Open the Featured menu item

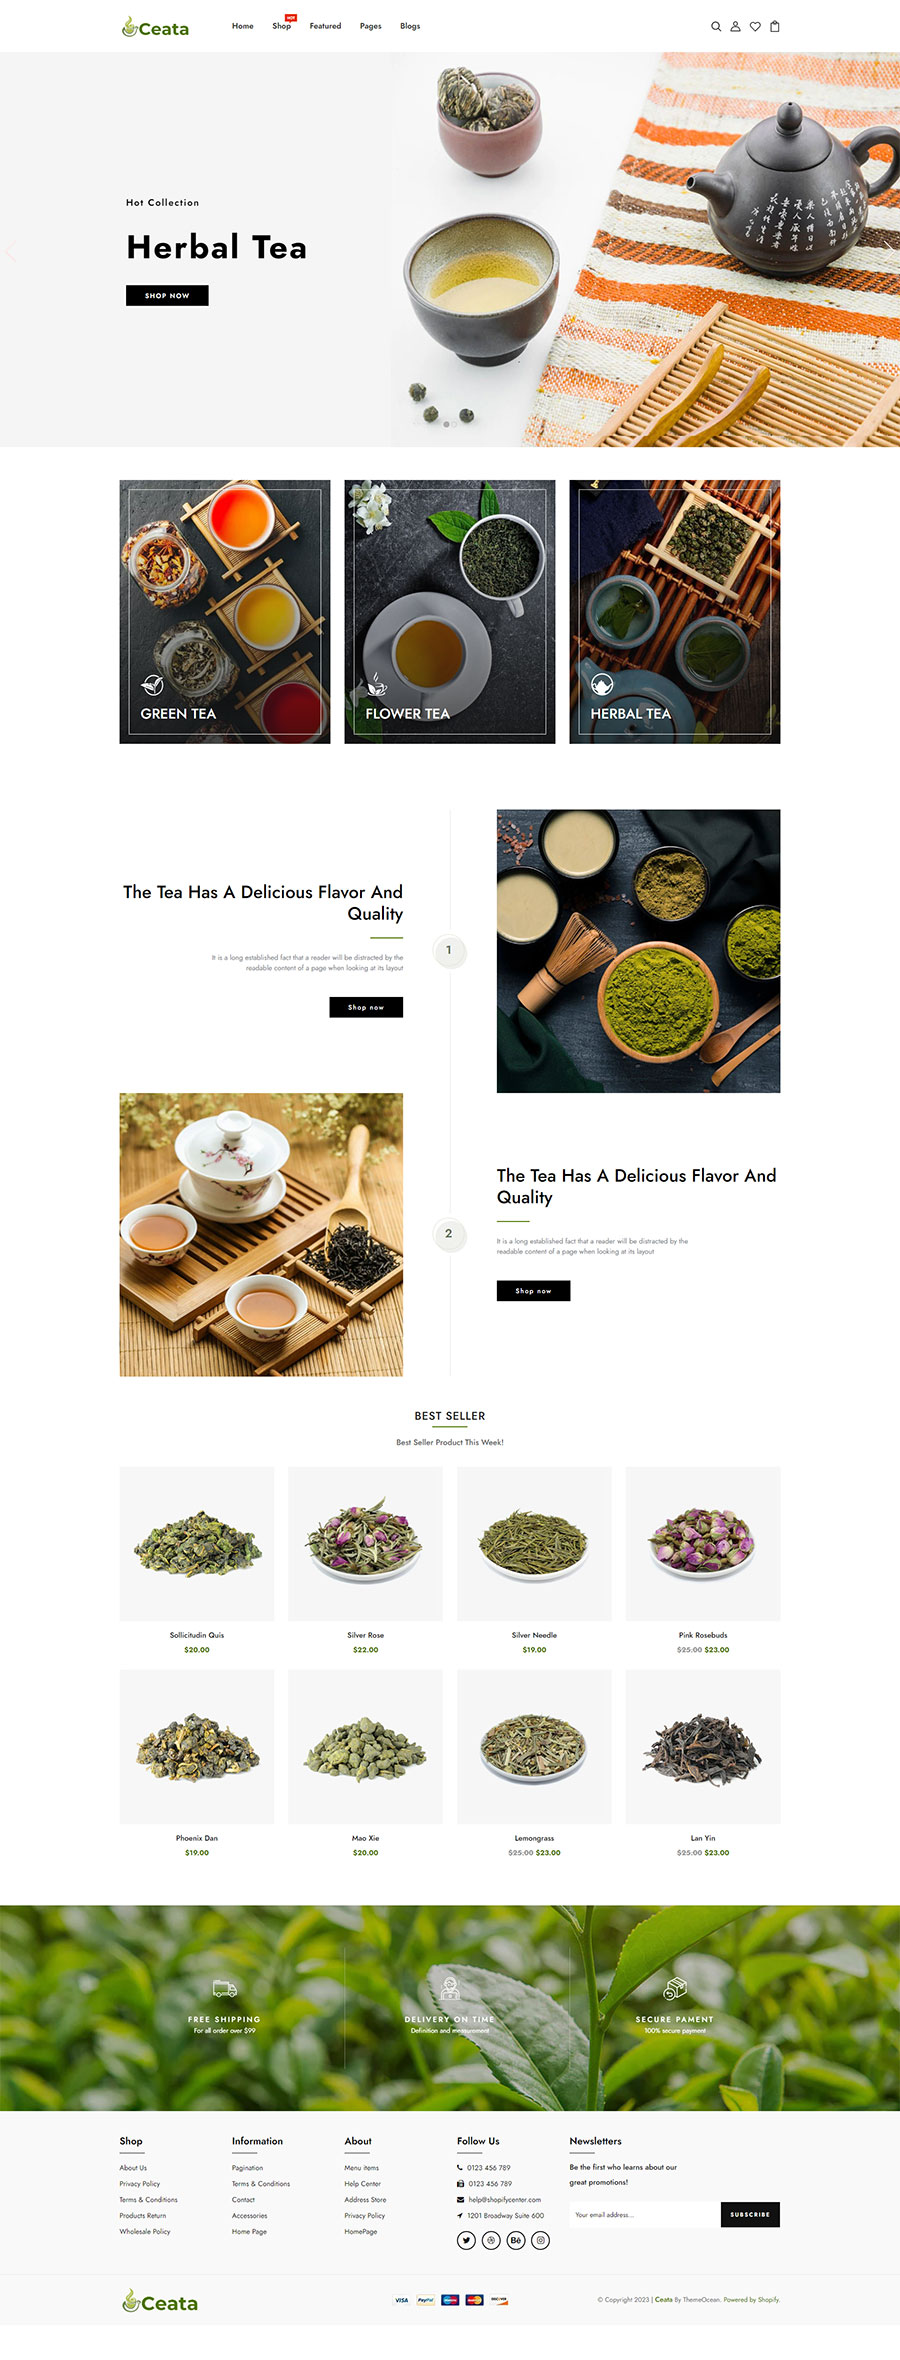pos(325,26)
